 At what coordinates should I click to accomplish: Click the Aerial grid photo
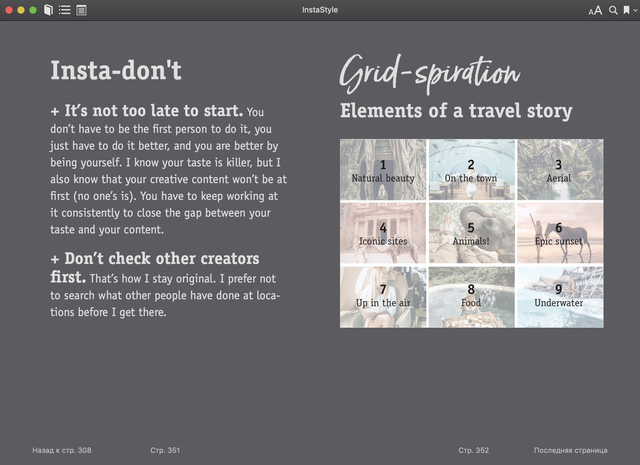pos(559,170)
